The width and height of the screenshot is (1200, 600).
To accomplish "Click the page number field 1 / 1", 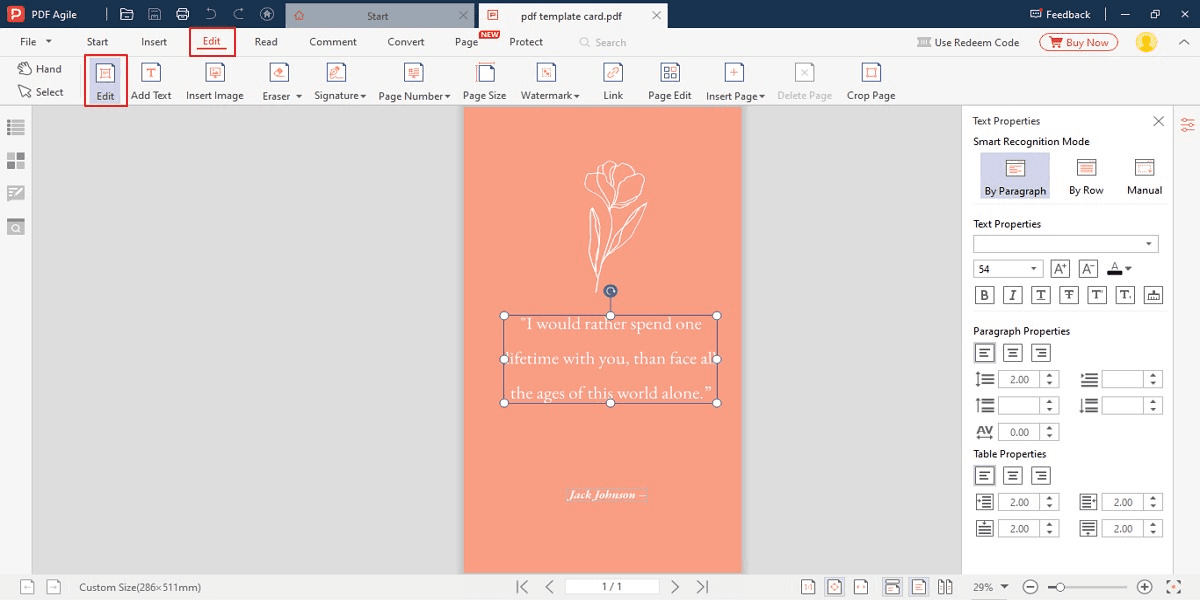I will pyautogui.click(x=612, y=587).
